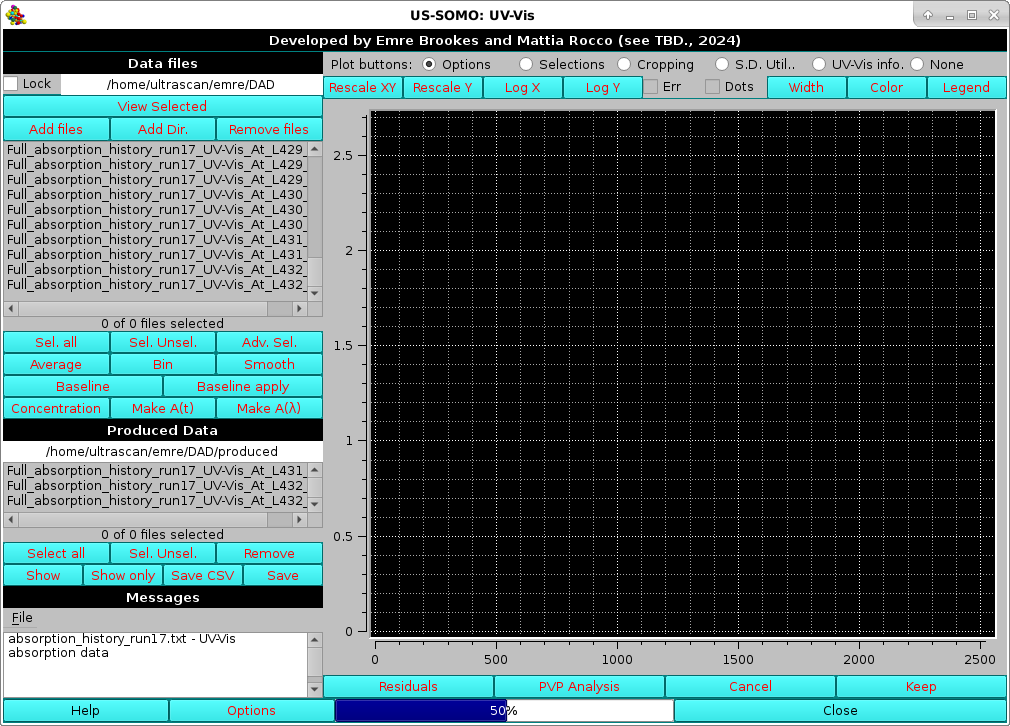Click Rescale XY to fit the plot
Screen dimensions: 1010x726
(361, 87)
